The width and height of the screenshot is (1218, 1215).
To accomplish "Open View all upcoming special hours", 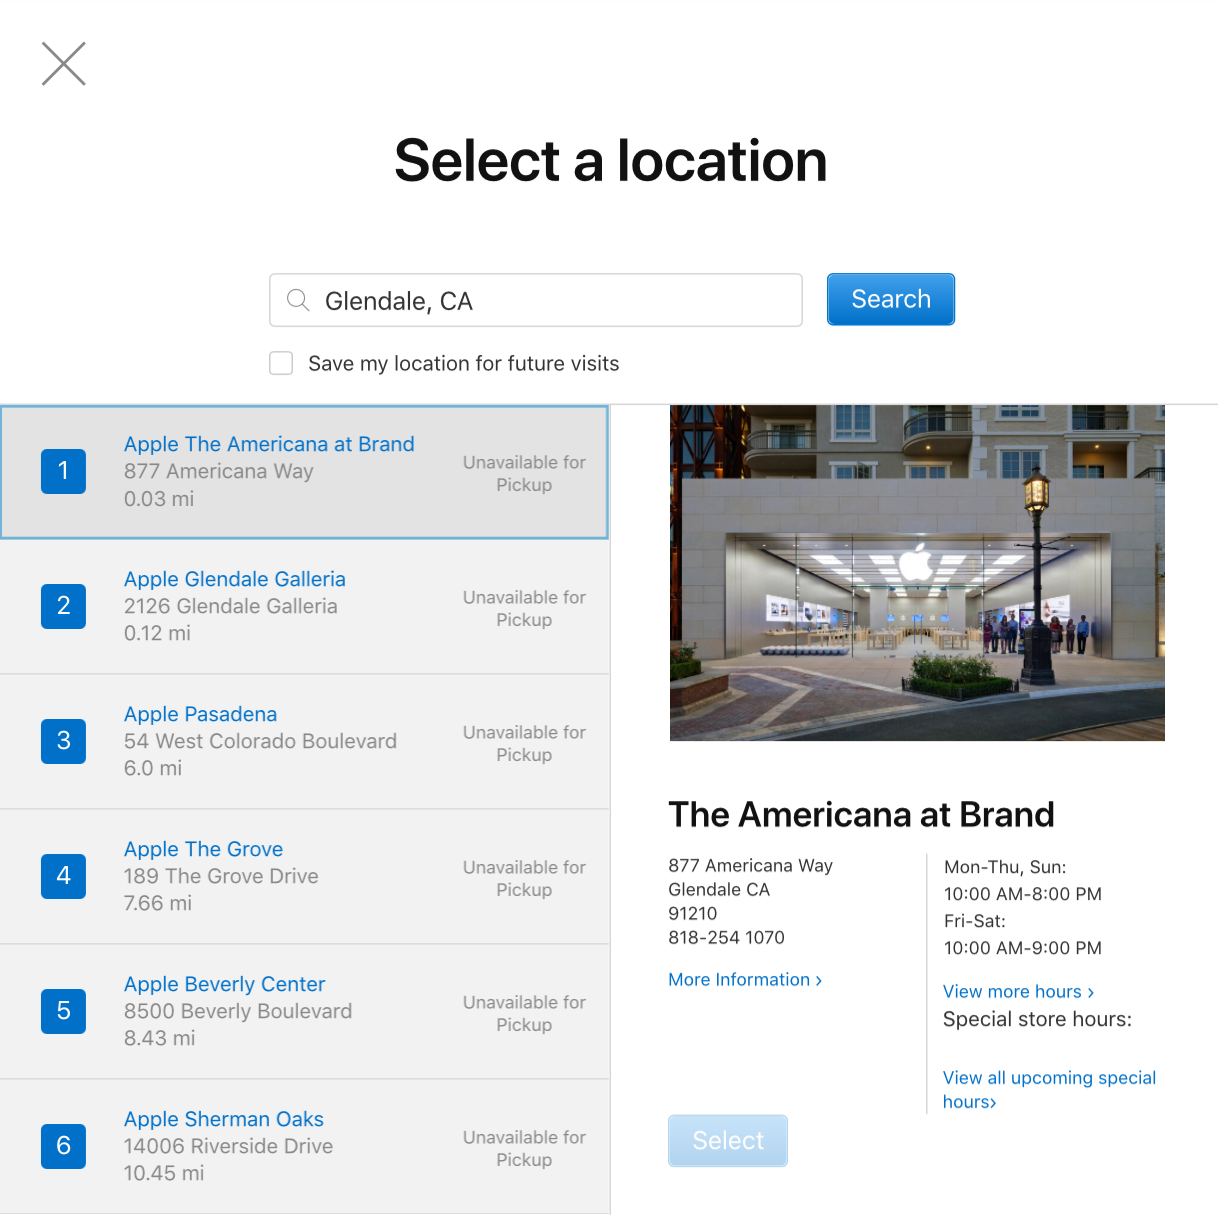I will click(1049, 1090).
